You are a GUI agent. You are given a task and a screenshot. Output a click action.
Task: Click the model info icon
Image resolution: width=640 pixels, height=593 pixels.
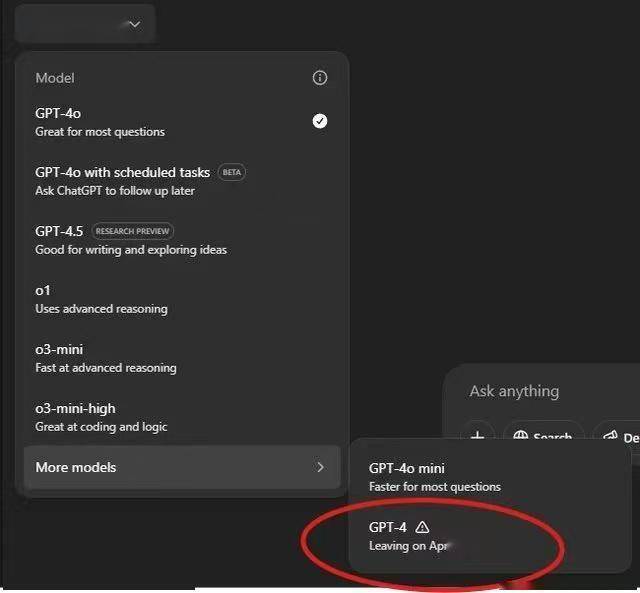point(320,78)
